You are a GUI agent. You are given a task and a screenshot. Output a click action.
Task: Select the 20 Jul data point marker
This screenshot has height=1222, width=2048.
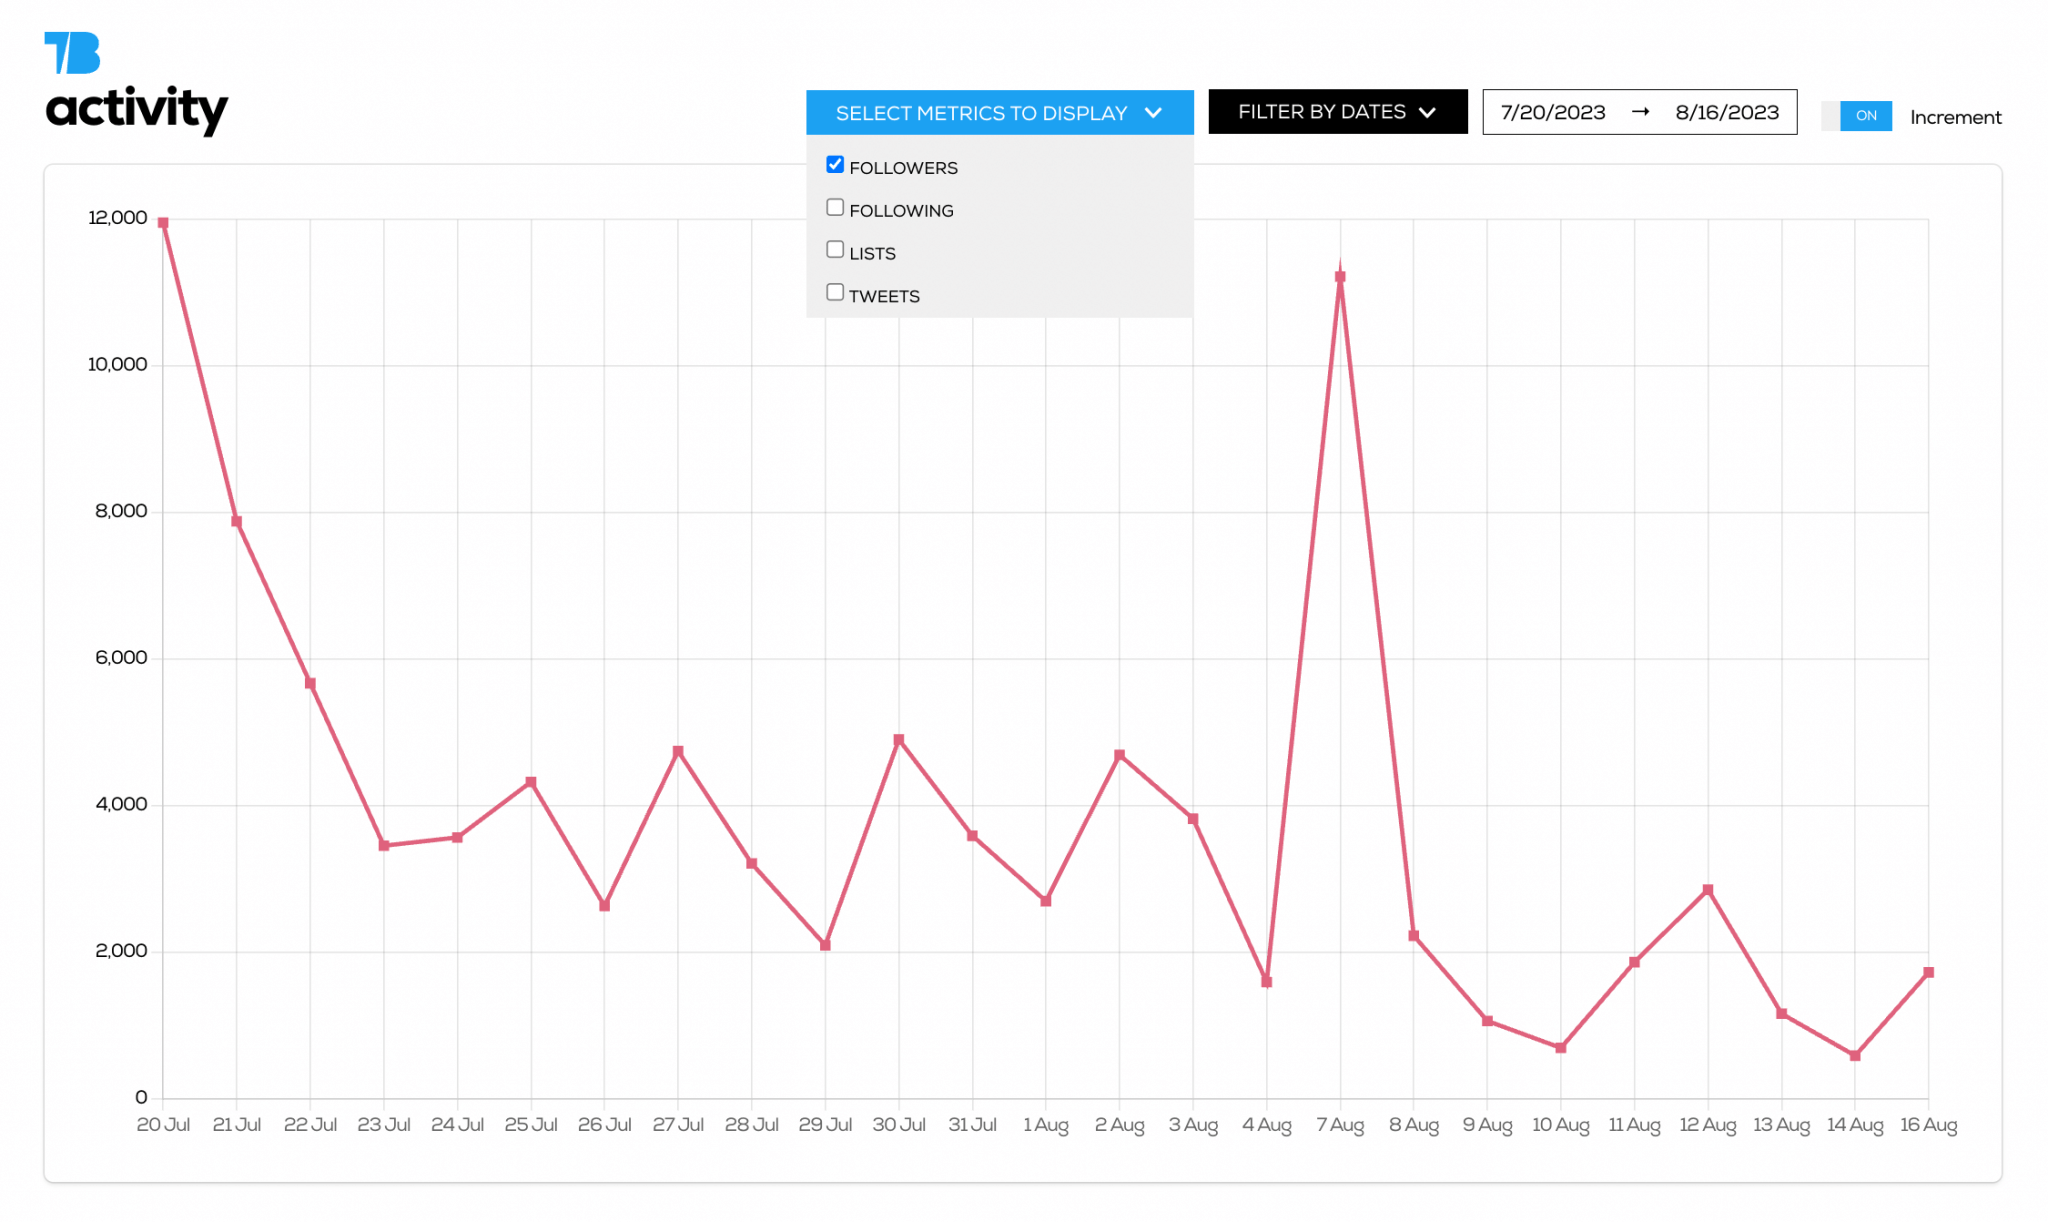[x=163, y=223]
